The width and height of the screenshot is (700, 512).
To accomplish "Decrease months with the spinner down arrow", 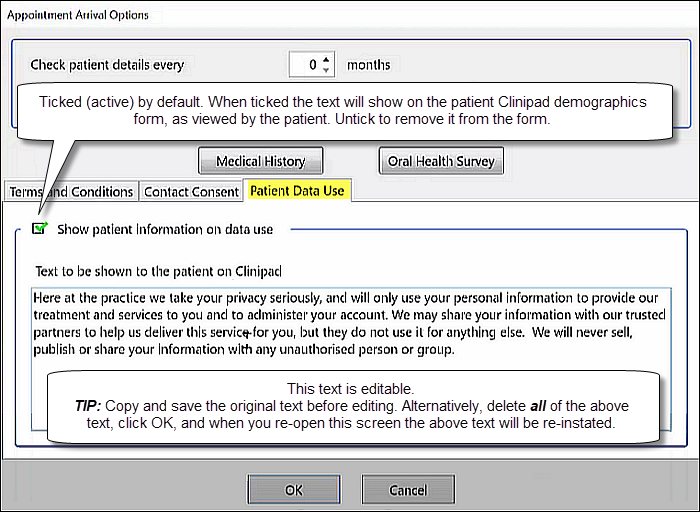I will (x=326, y=70).
